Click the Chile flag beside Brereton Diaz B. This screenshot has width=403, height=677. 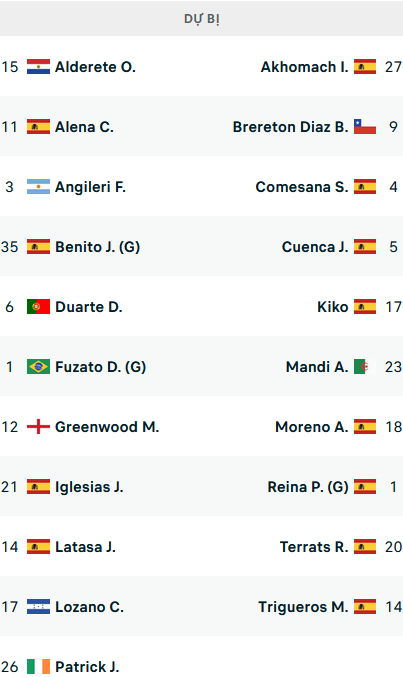[365, 127]
